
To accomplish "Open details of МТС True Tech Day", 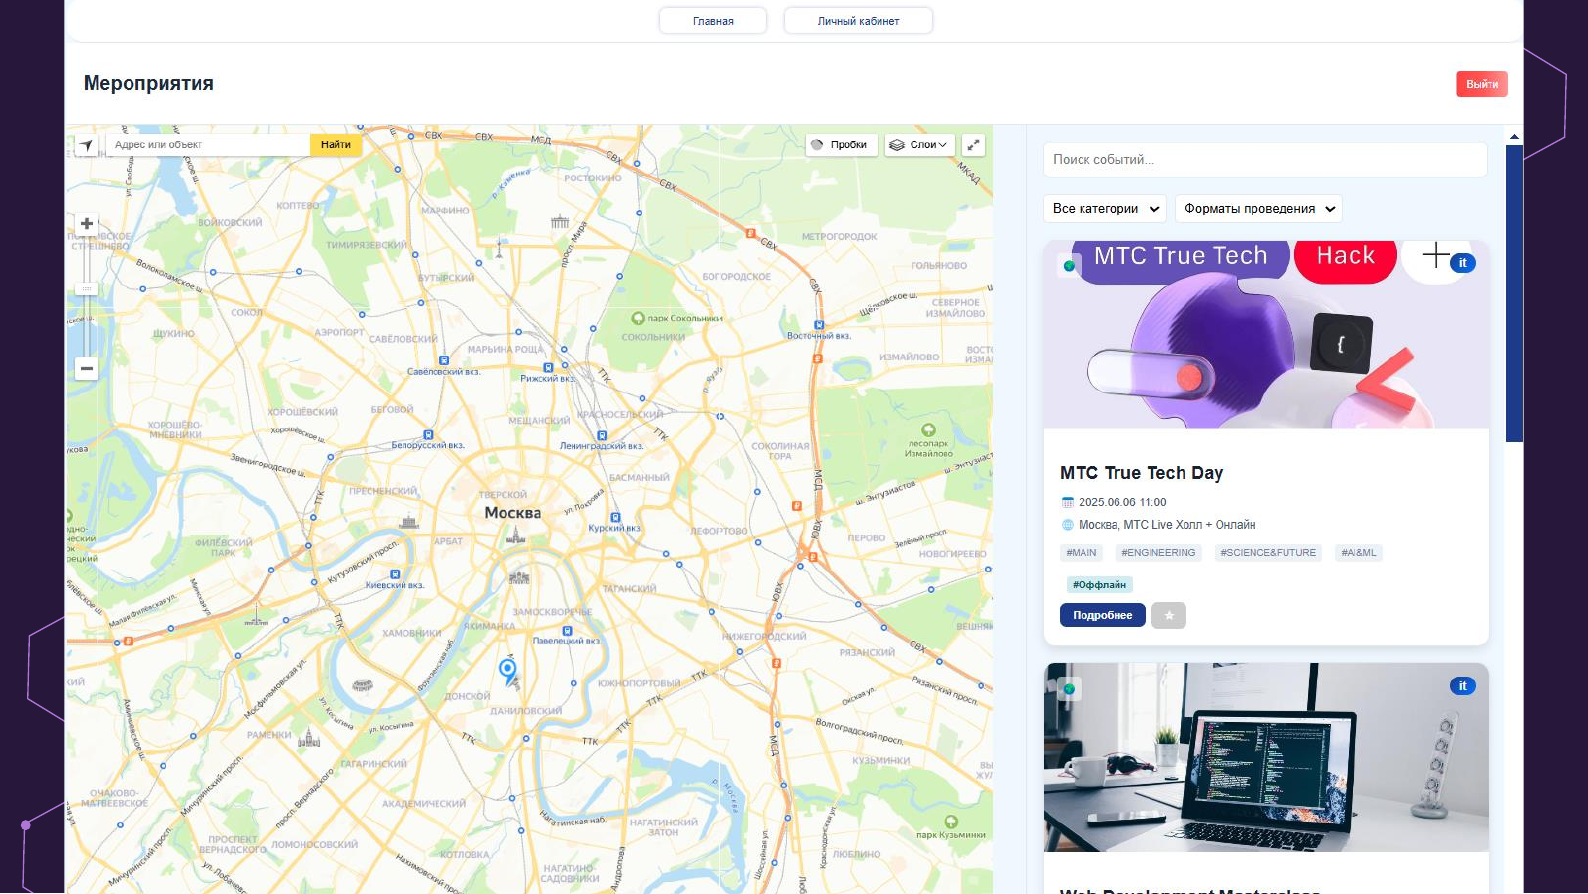I will [1103, 615].
